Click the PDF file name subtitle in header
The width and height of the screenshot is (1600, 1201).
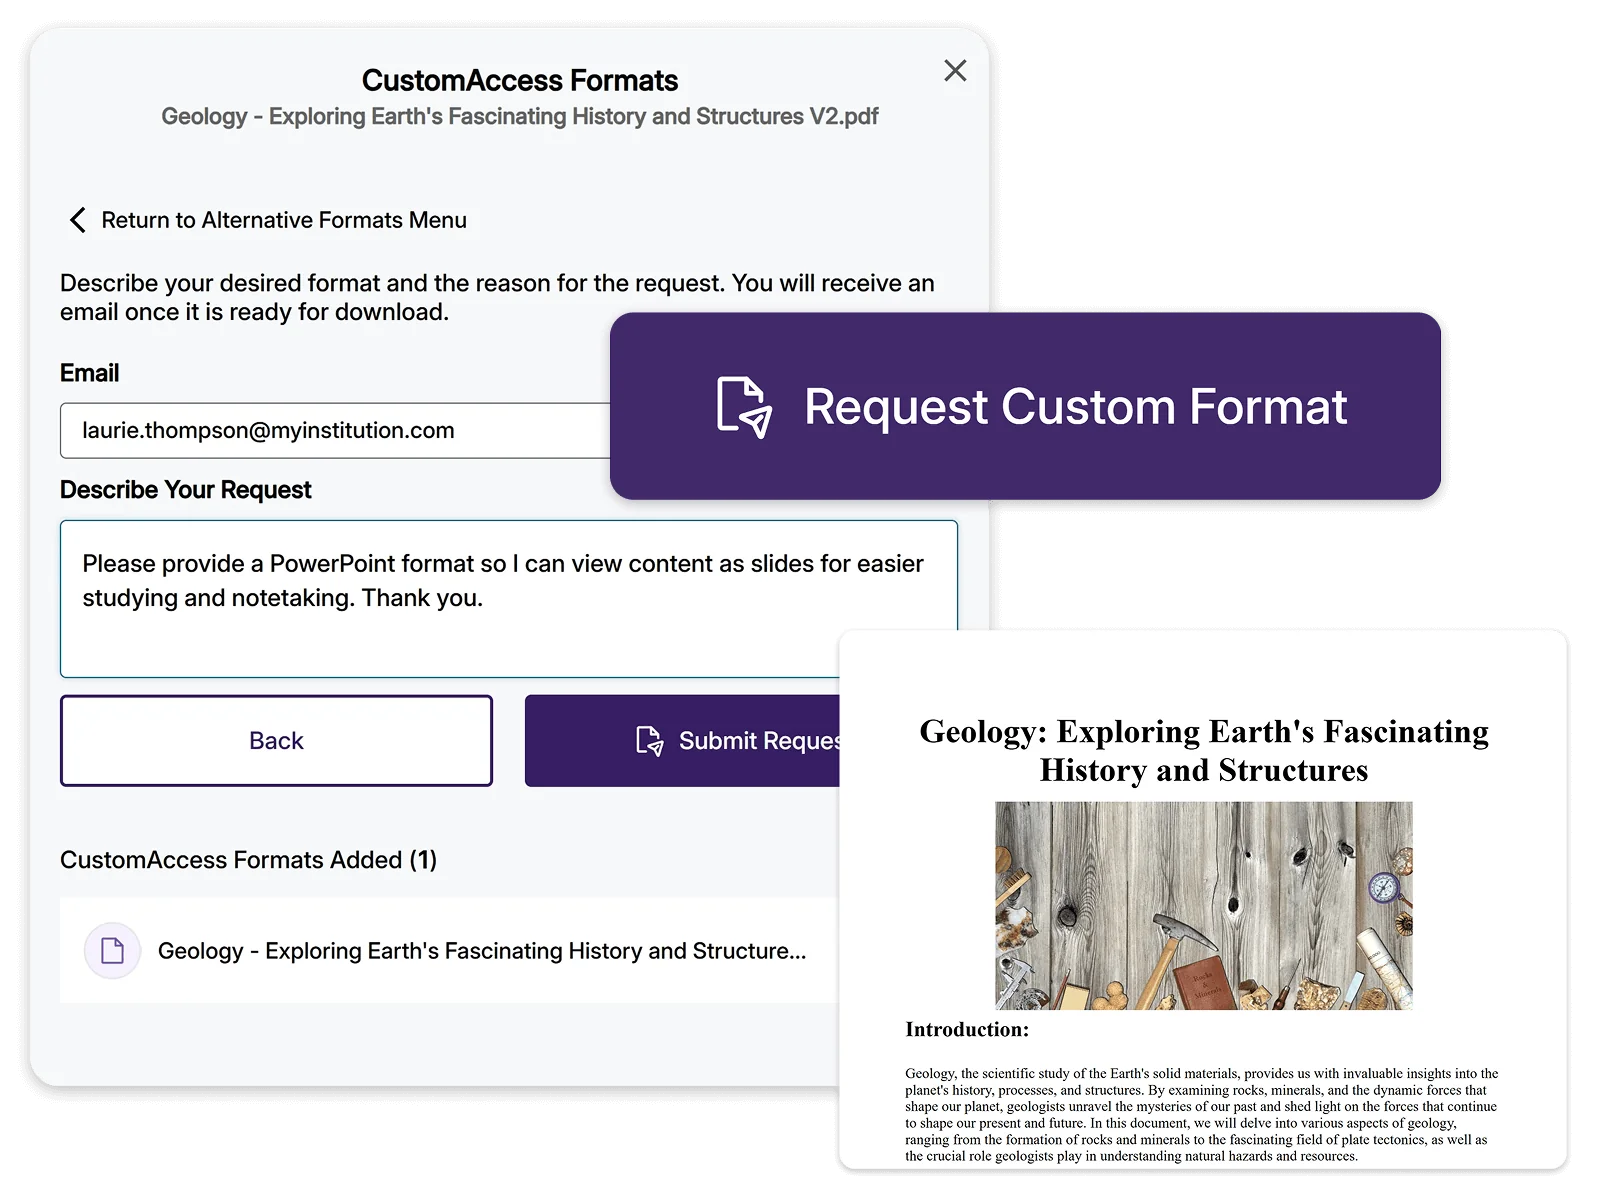(519, 117)
